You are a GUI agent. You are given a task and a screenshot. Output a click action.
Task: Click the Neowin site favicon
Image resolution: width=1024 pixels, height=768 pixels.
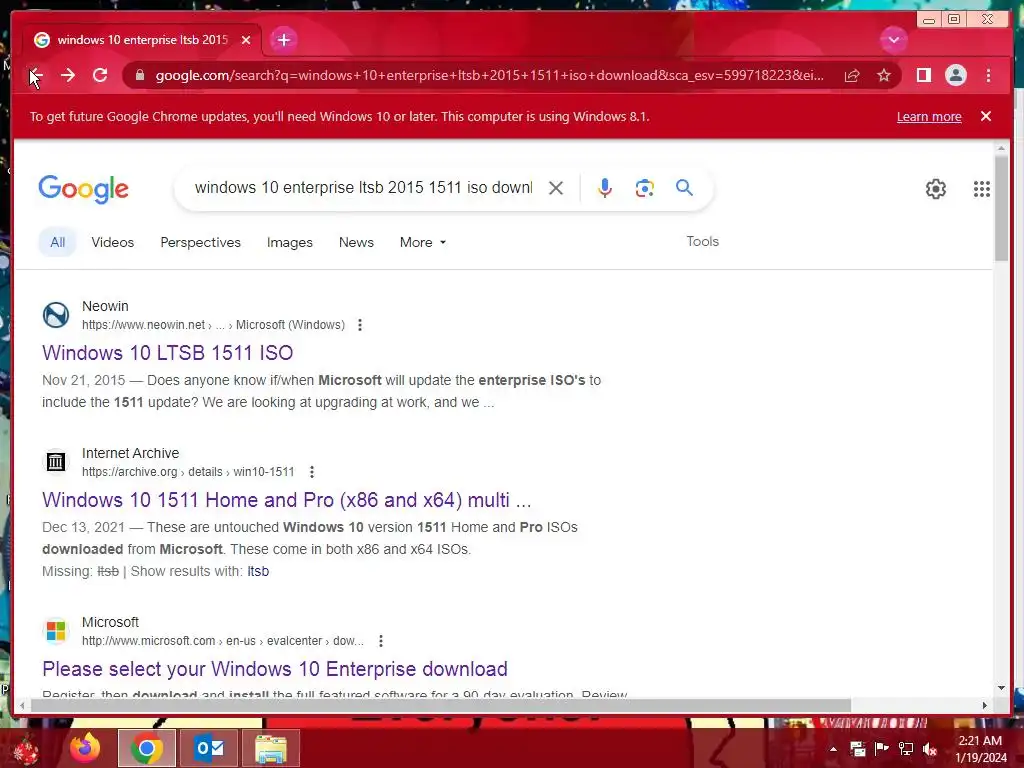(56, 315)
